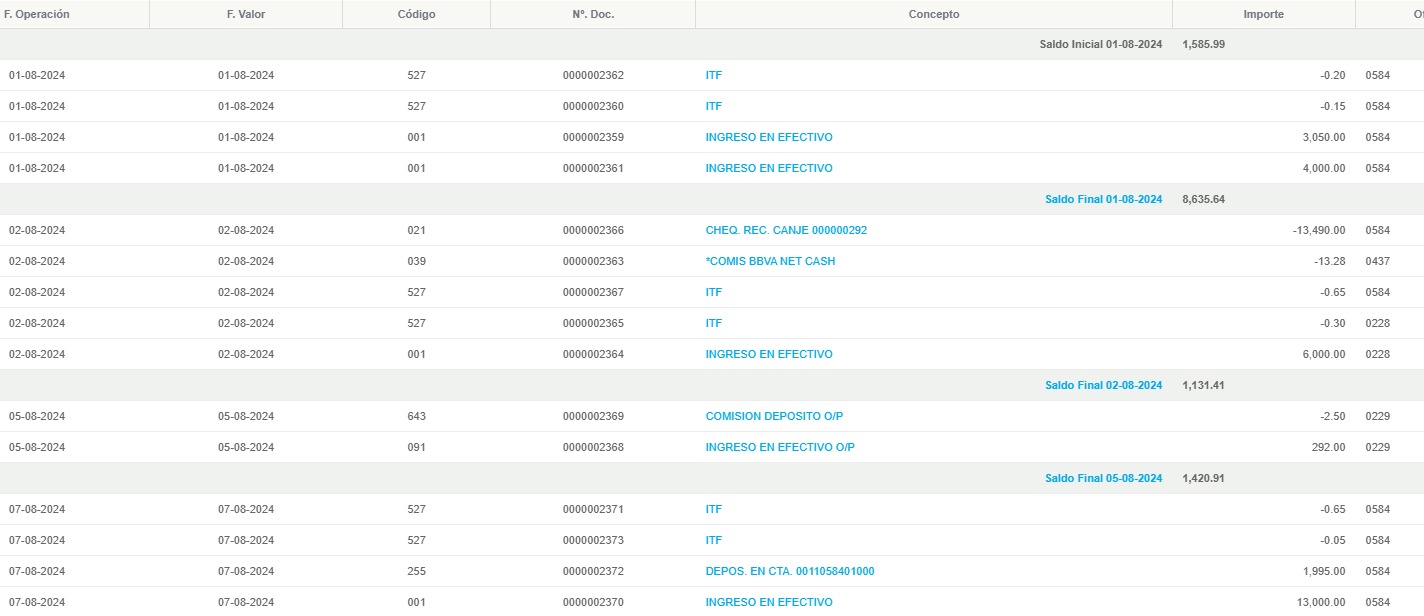Open Saldo Final 02-08-2024 link
Screen dimensions: 1424x616
tap(1104, 385)
